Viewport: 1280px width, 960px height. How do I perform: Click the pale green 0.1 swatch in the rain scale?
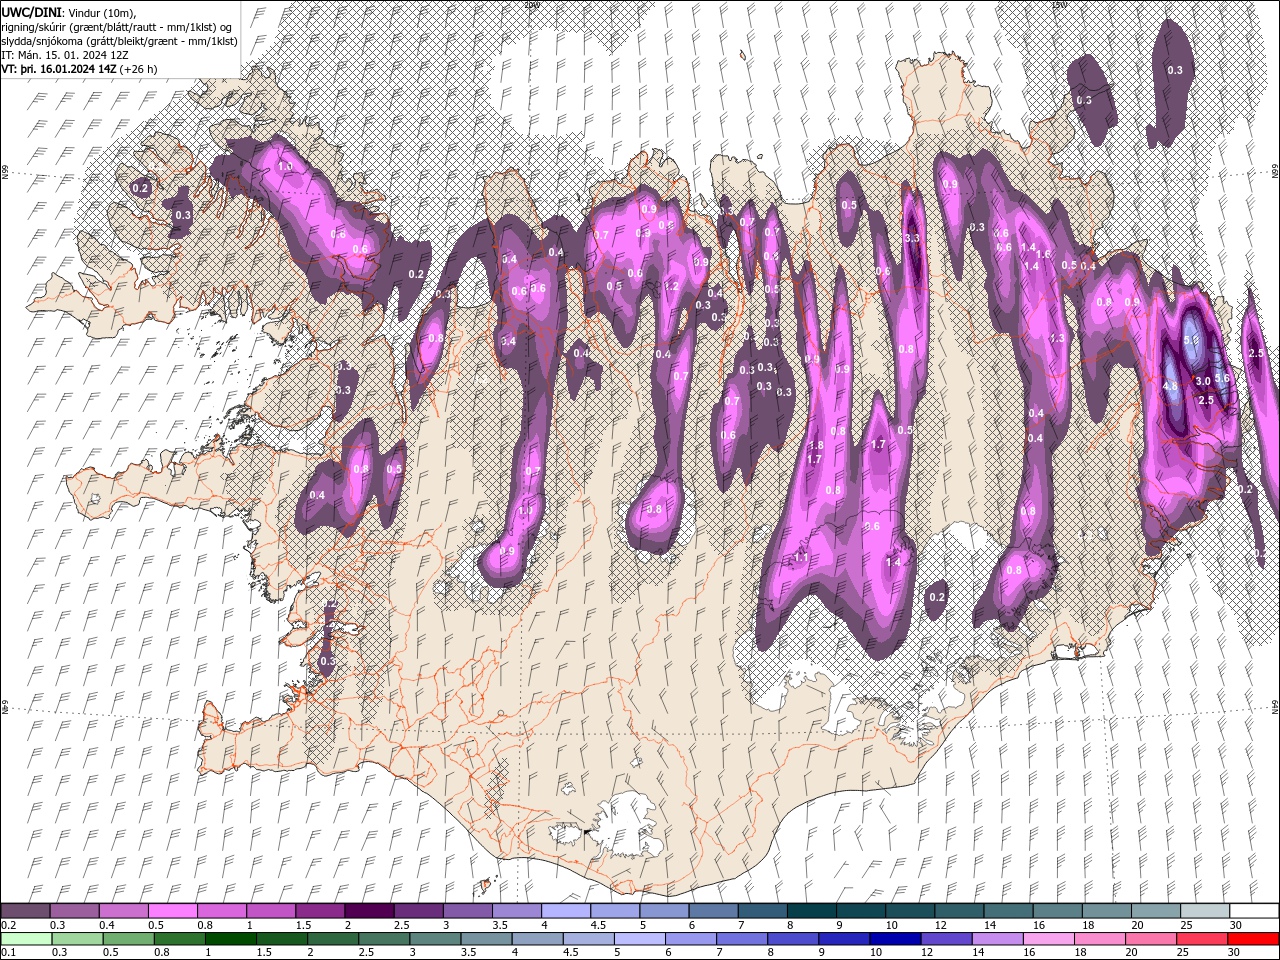[x=26, y=938]
